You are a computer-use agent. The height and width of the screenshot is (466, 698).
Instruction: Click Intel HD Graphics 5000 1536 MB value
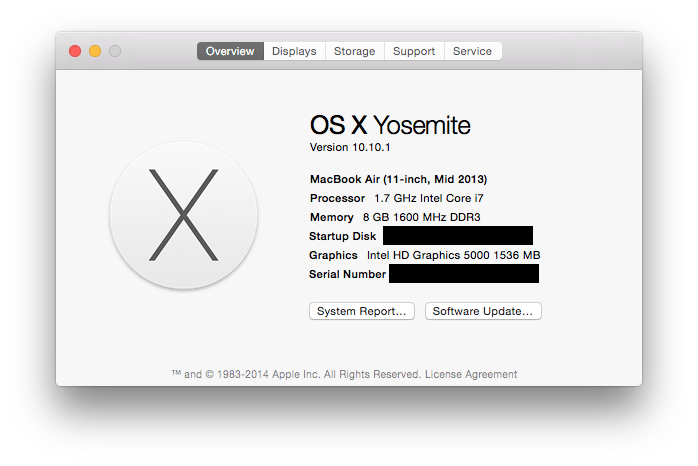pyautogui.click(x=453, y=255)
